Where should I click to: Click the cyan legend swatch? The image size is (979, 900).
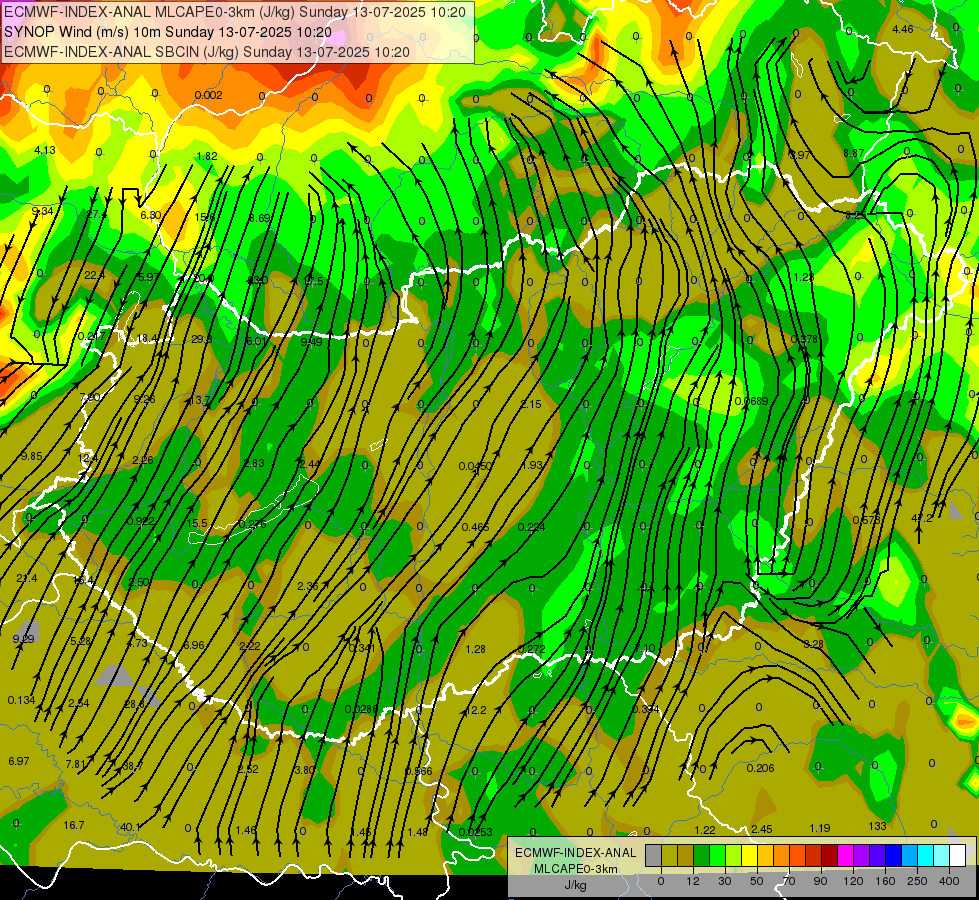(925, 855)
